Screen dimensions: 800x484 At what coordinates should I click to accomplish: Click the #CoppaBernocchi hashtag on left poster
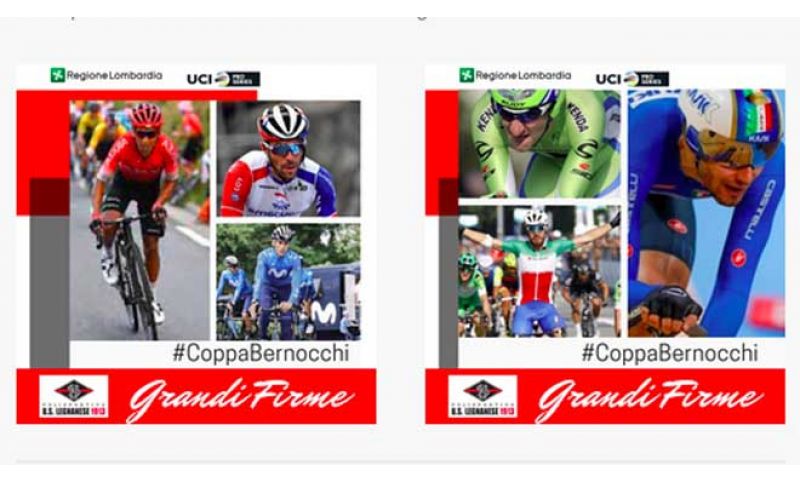(261, 353)
